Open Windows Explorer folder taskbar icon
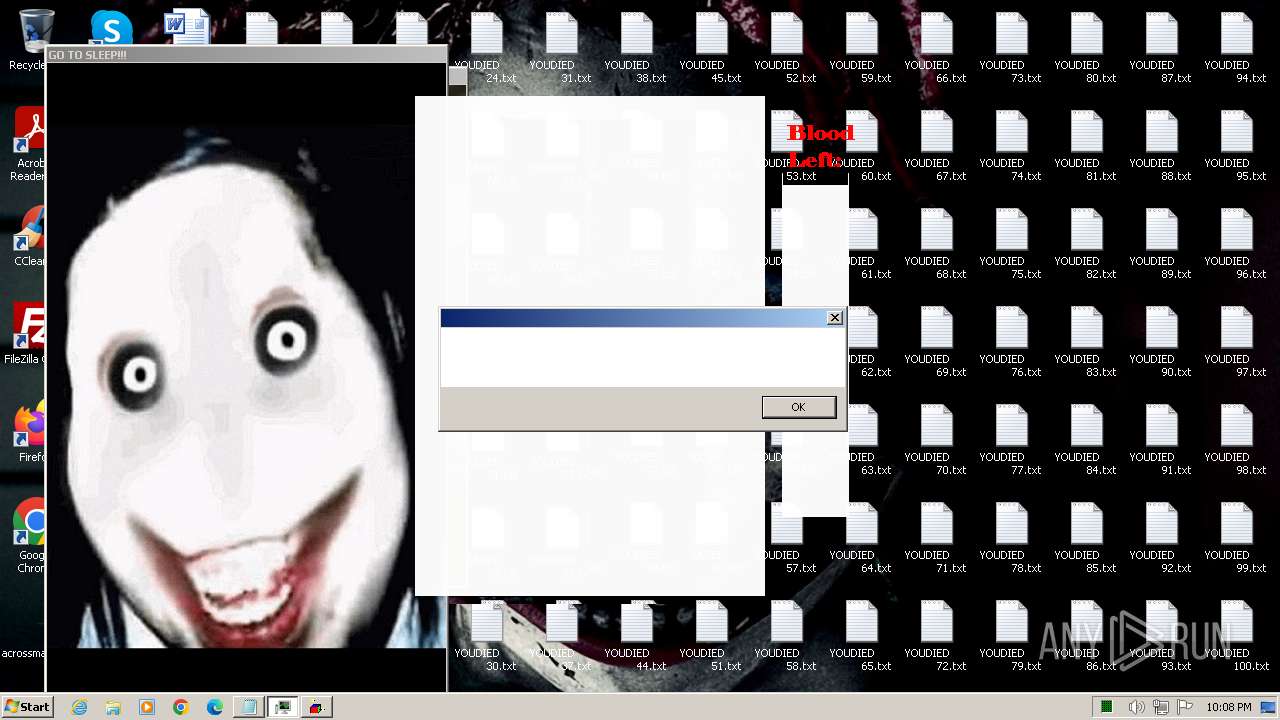The image size is (1280, 720). (113, 707)
